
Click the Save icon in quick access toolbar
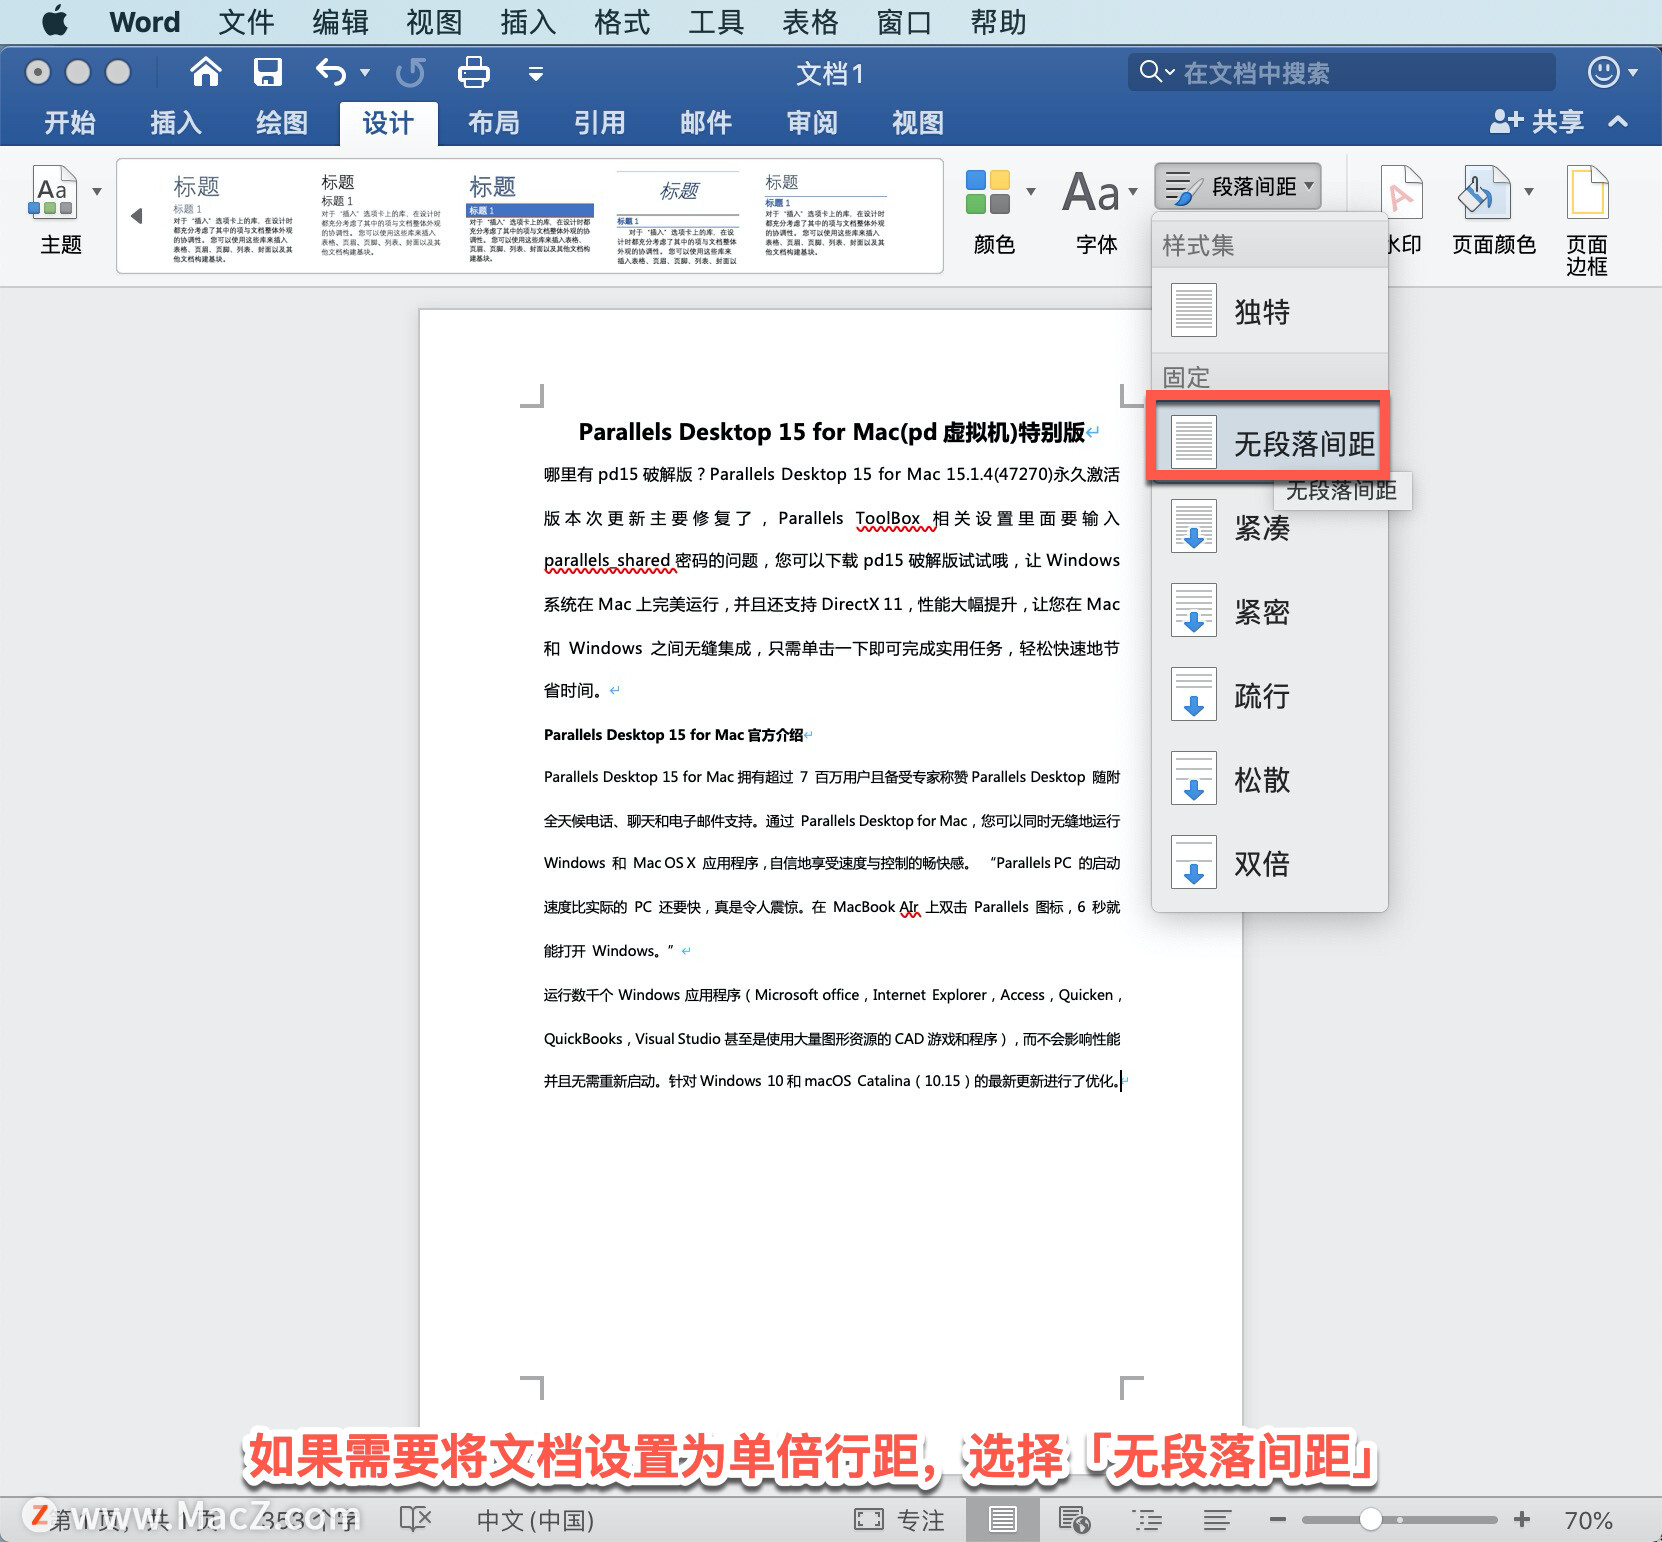[267, 72]
